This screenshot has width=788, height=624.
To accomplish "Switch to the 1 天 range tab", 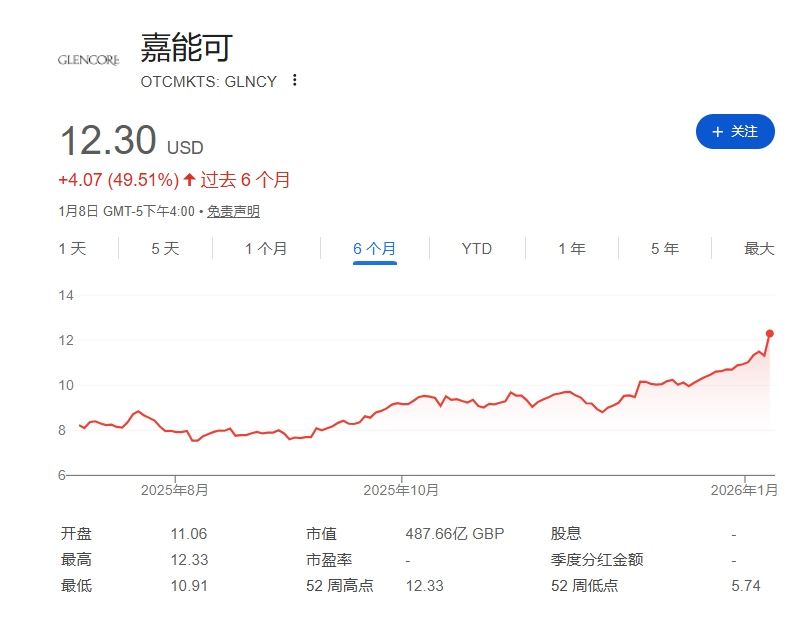I will (x=72, y=249).
